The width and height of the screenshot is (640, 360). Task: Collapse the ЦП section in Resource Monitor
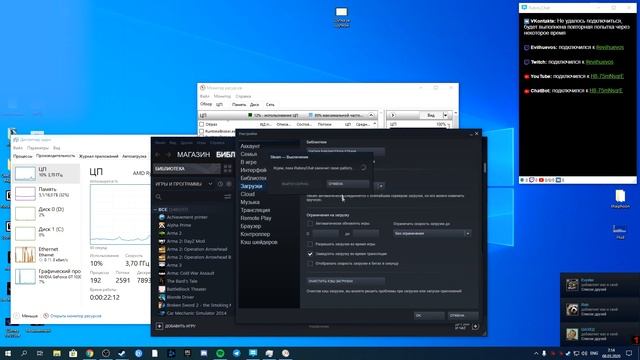[371, 116]
